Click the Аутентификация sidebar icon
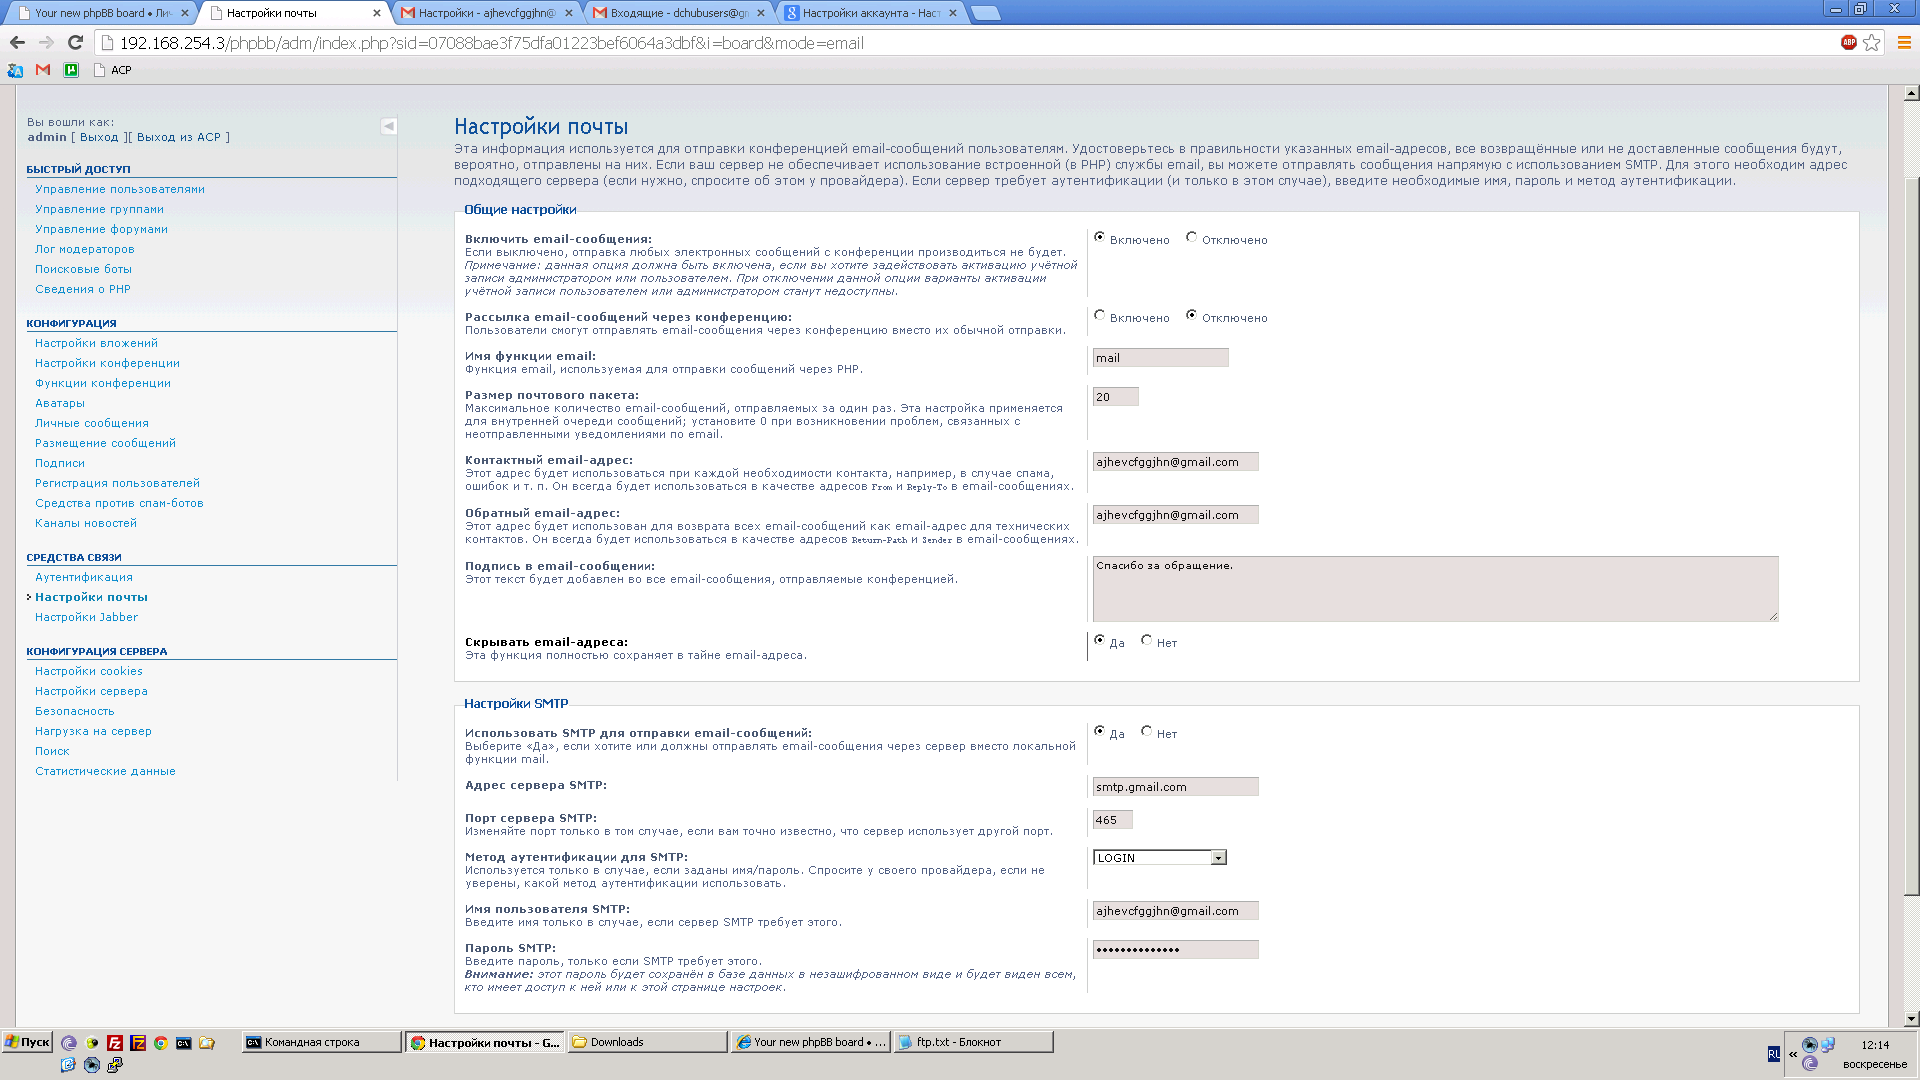This screenshot has width=1920, height=1080. click(x=83, y=576)
